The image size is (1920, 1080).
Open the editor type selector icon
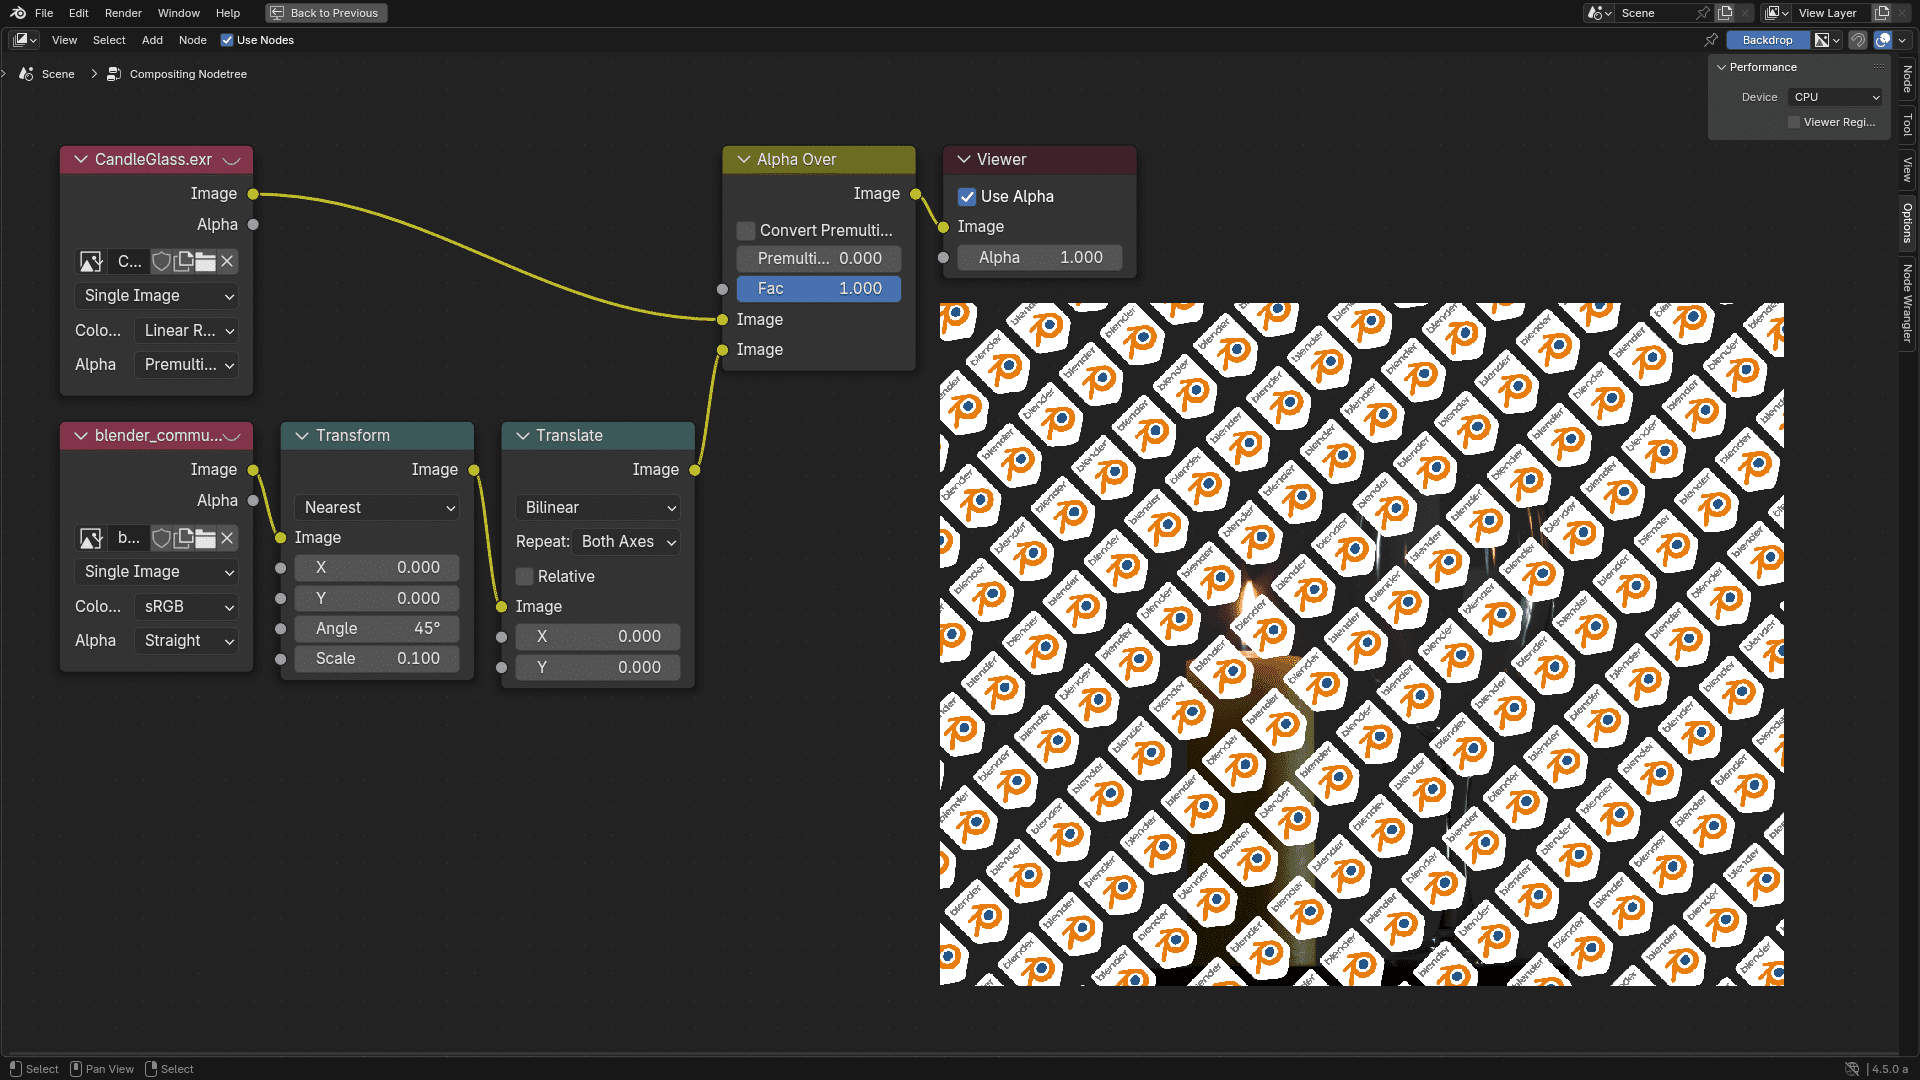[x=20, y=39]
